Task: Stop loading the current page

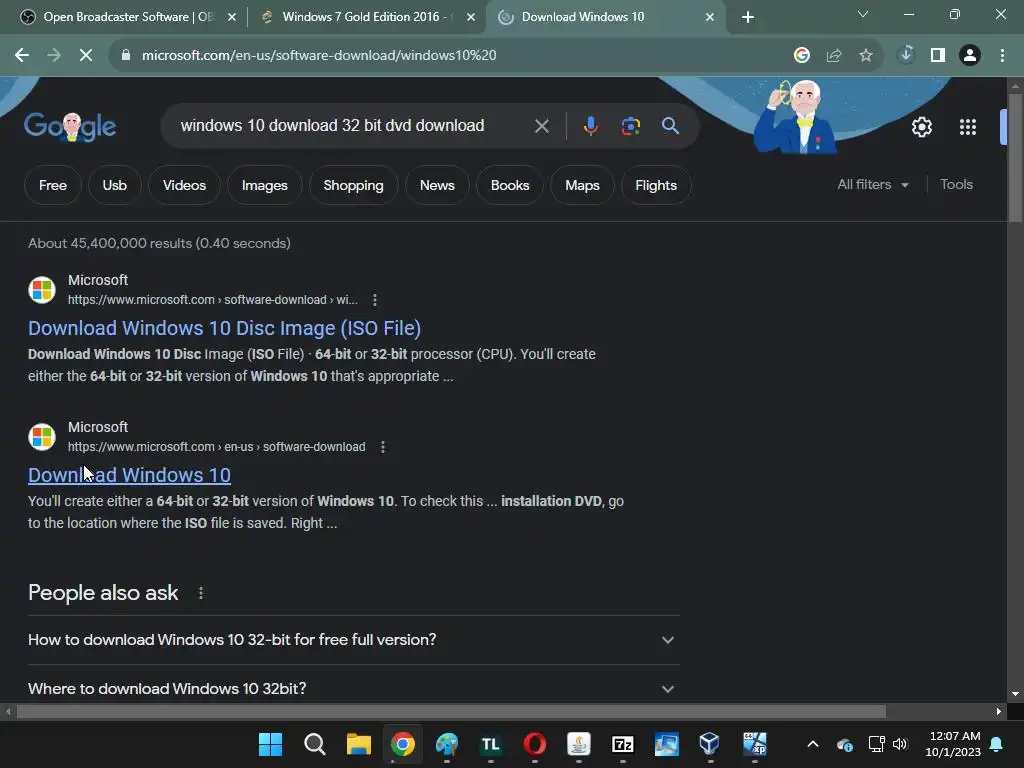Action: 86,56
